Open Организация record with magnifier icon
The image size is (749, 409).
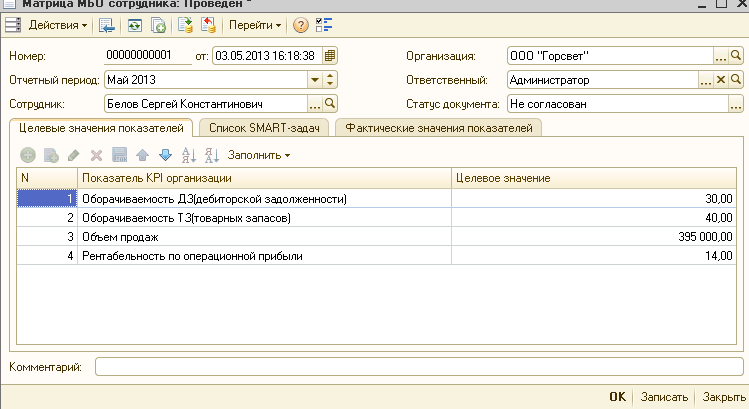tap(736, 55)
